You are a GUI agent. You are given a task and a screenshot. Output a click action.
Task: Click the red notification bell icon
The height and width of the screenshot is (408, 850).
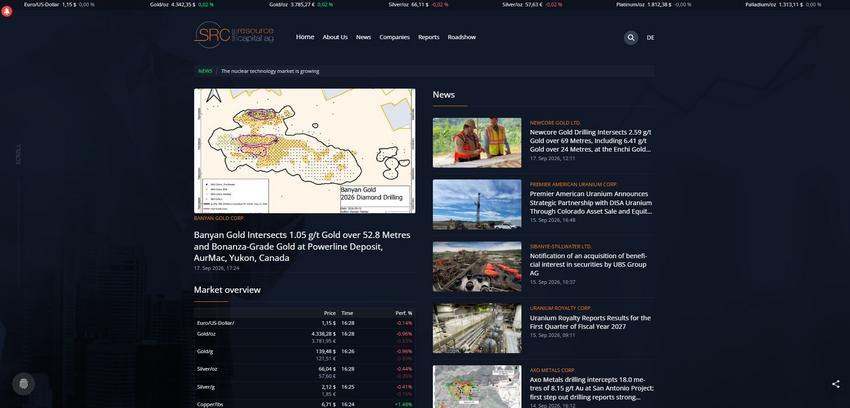7,11
